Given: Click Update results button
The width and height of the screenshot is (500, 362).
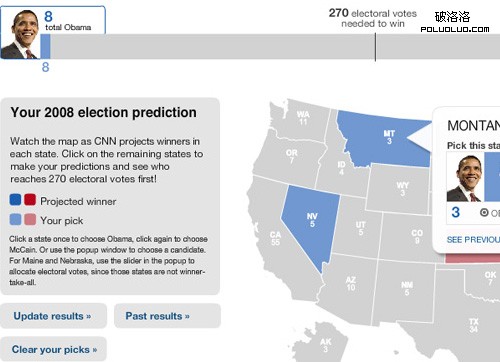Looking at the screenshot, I should [53, 316].
